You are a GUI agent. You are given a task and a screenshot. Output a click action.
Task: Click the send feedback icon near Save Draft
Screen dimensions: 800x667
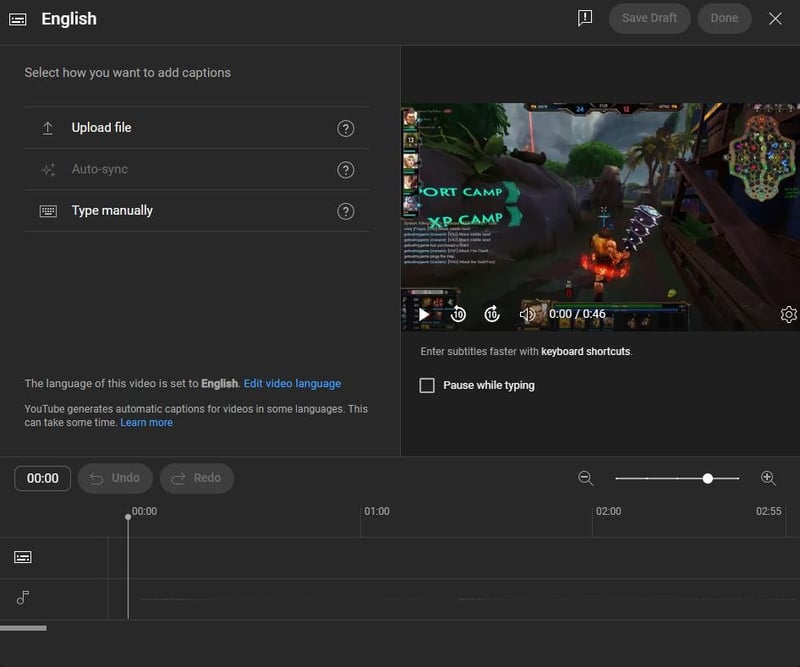pos(586,18)
